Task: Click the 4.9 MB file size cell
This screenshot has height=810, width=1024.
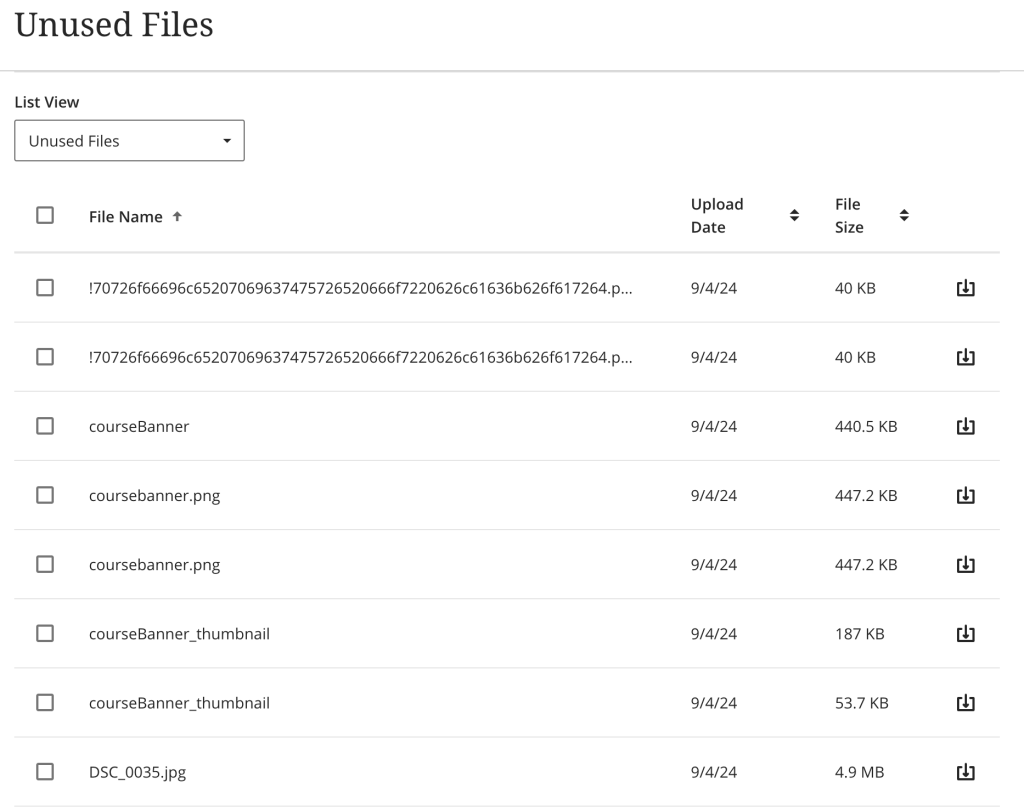Action: [859, 773]
